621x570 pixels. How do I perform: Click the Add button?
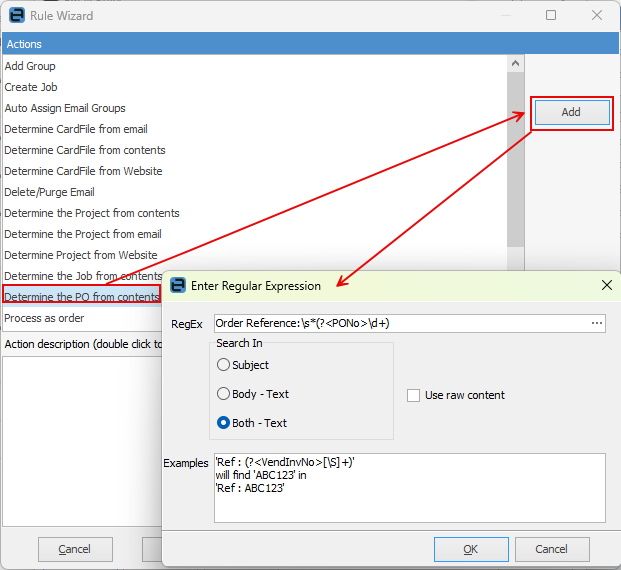572,112
